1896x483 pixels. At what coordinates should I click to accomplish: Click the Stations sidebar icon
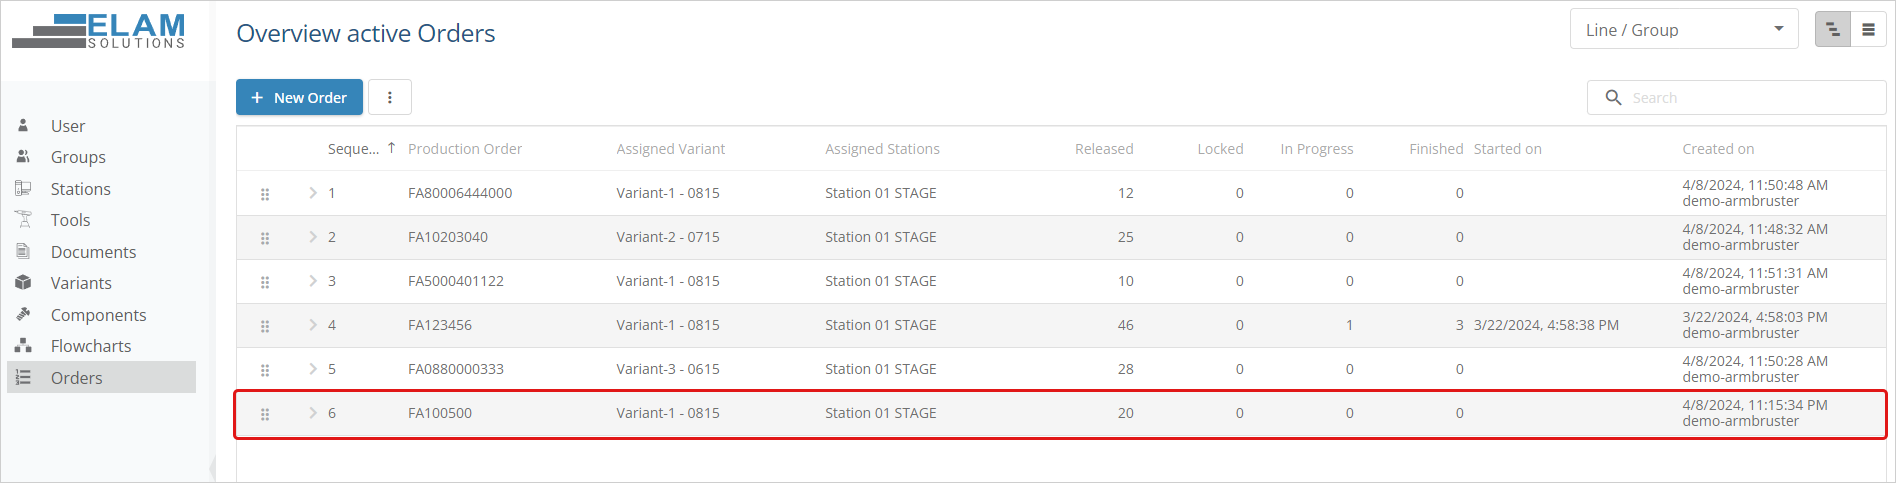click(23, 188)
